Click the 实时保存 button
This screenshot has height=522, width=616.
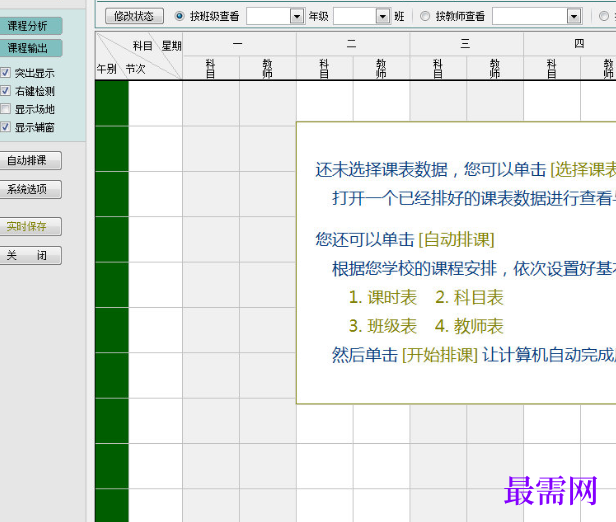coord(30,226)
